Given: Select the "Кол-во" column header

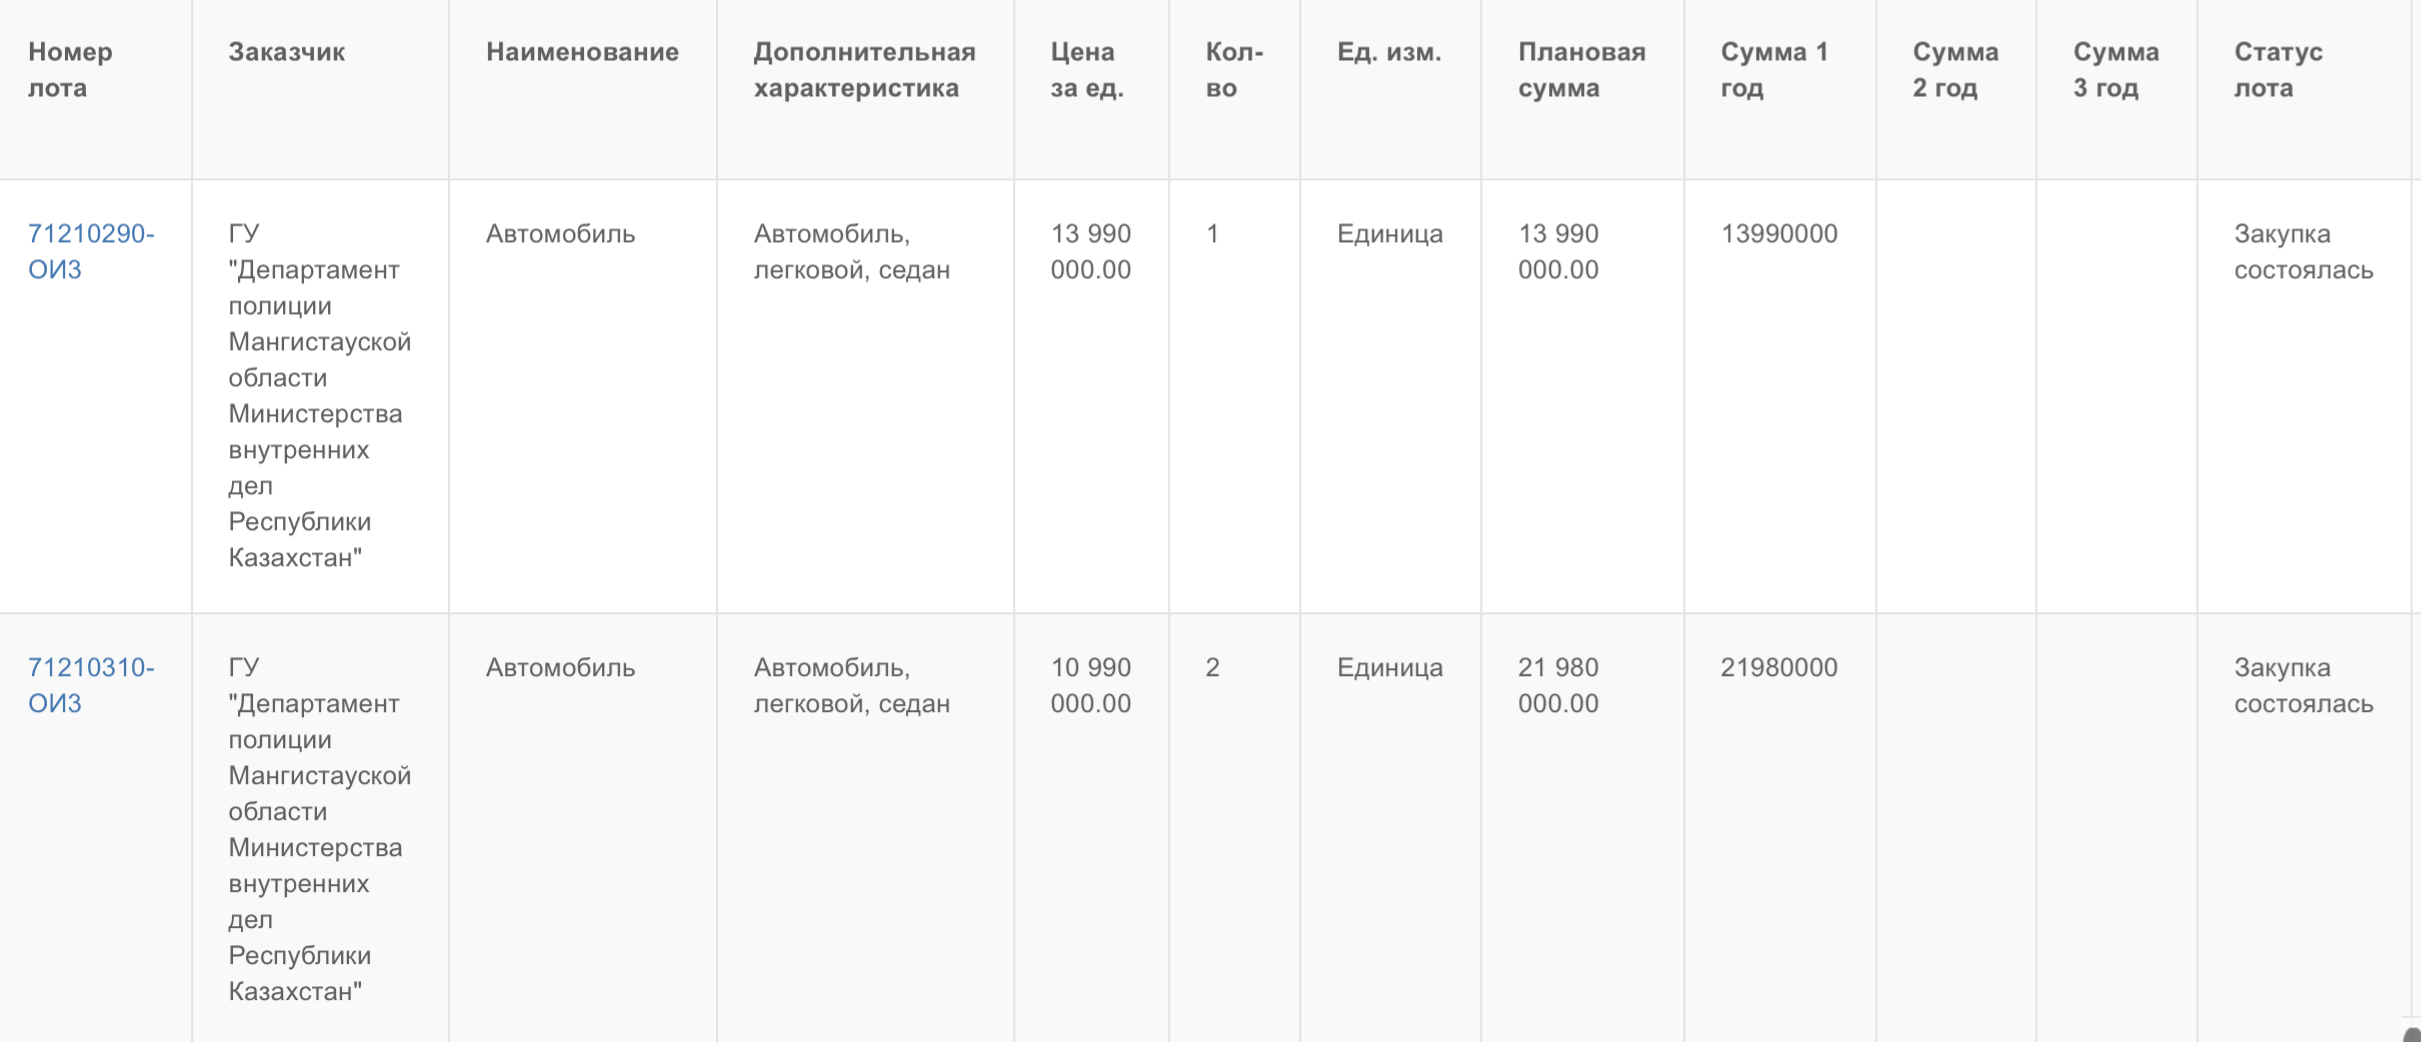Looking at the screenshot, I should point(1234,70).
